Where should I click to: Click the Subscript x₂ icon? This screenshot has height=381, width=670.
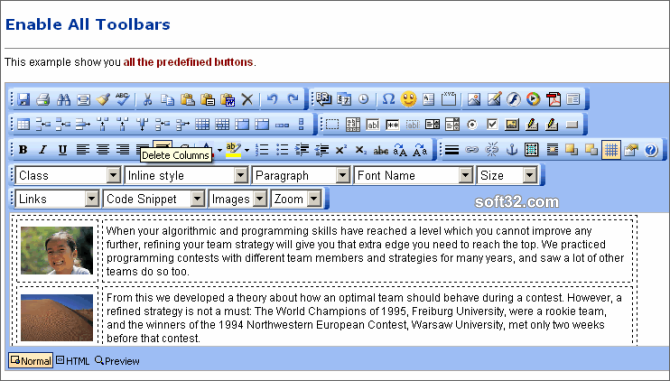click(361, 149)
